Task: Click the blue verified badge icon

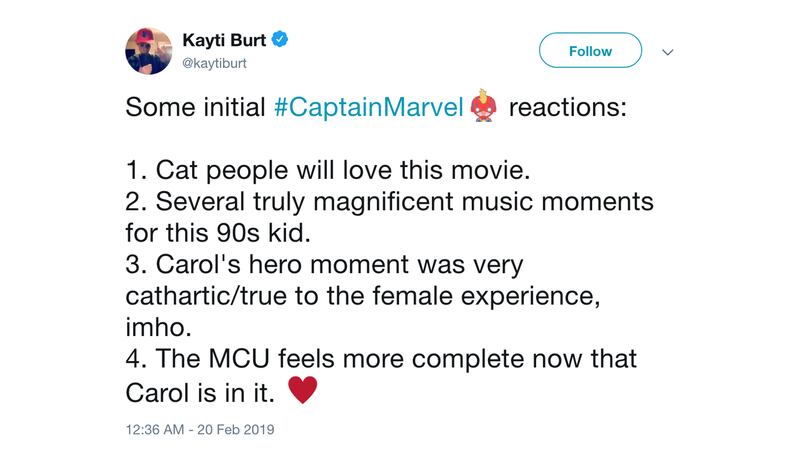Action: (x=280, y=39)
